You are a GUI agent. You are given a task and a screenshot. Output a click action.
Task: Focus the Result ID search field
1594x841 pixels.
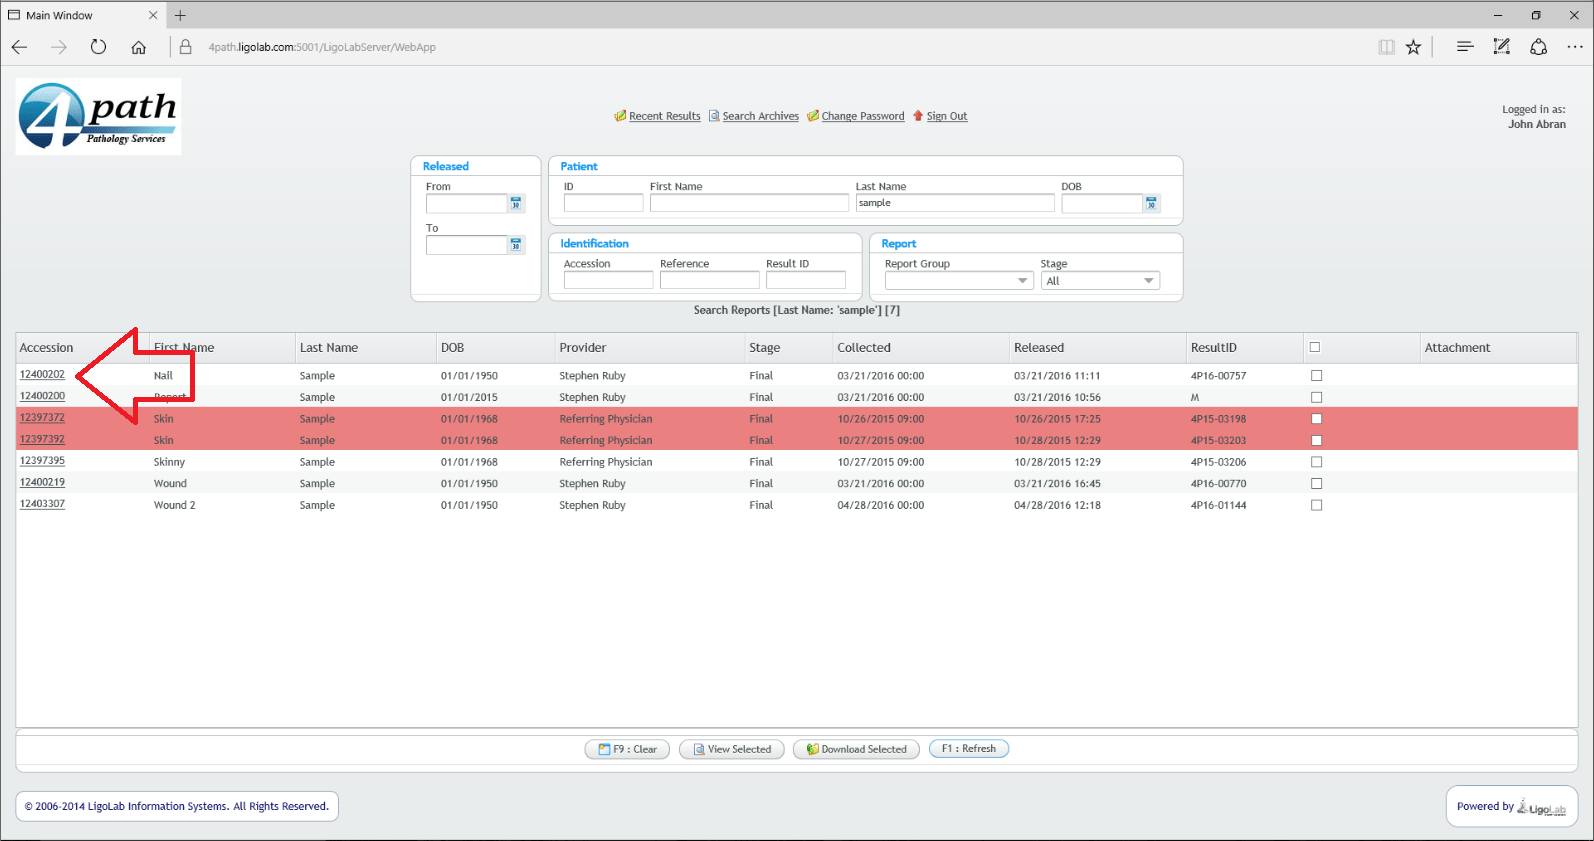(806, 281)
